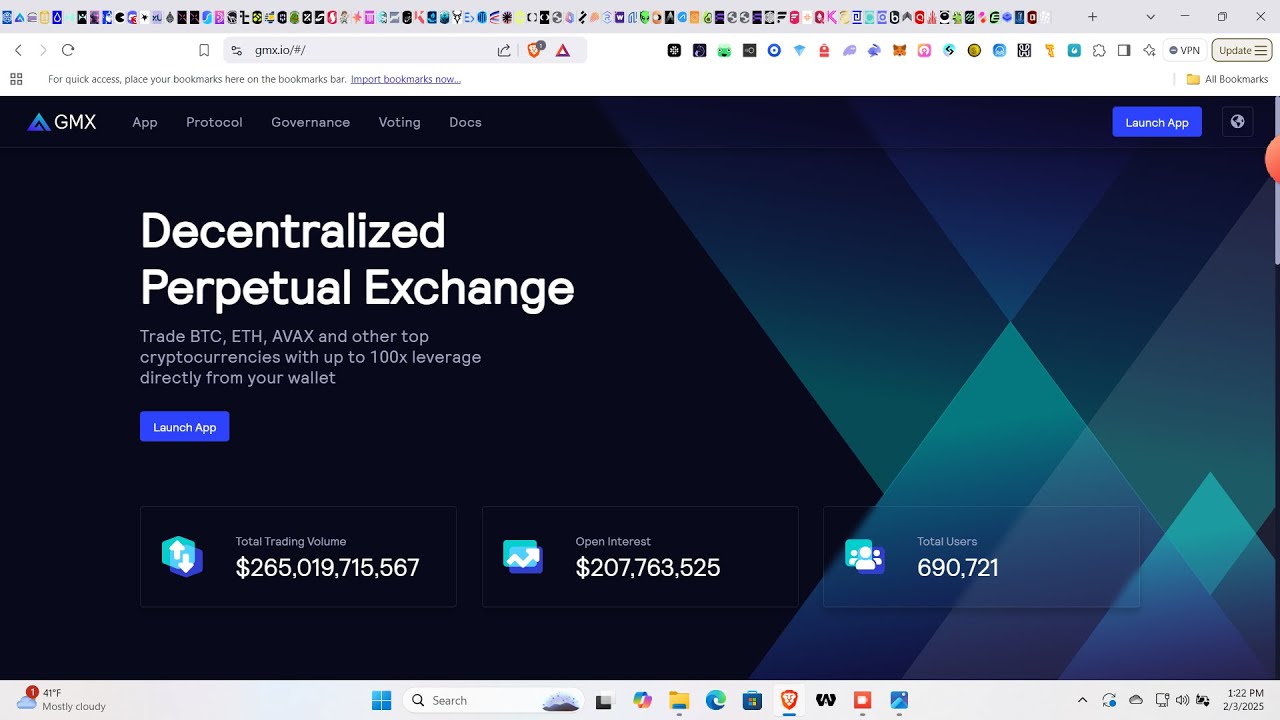Click the GMX logo in header
This screenshot has width=1280, height=720.
pyautogui.click(x=62, y=122)
